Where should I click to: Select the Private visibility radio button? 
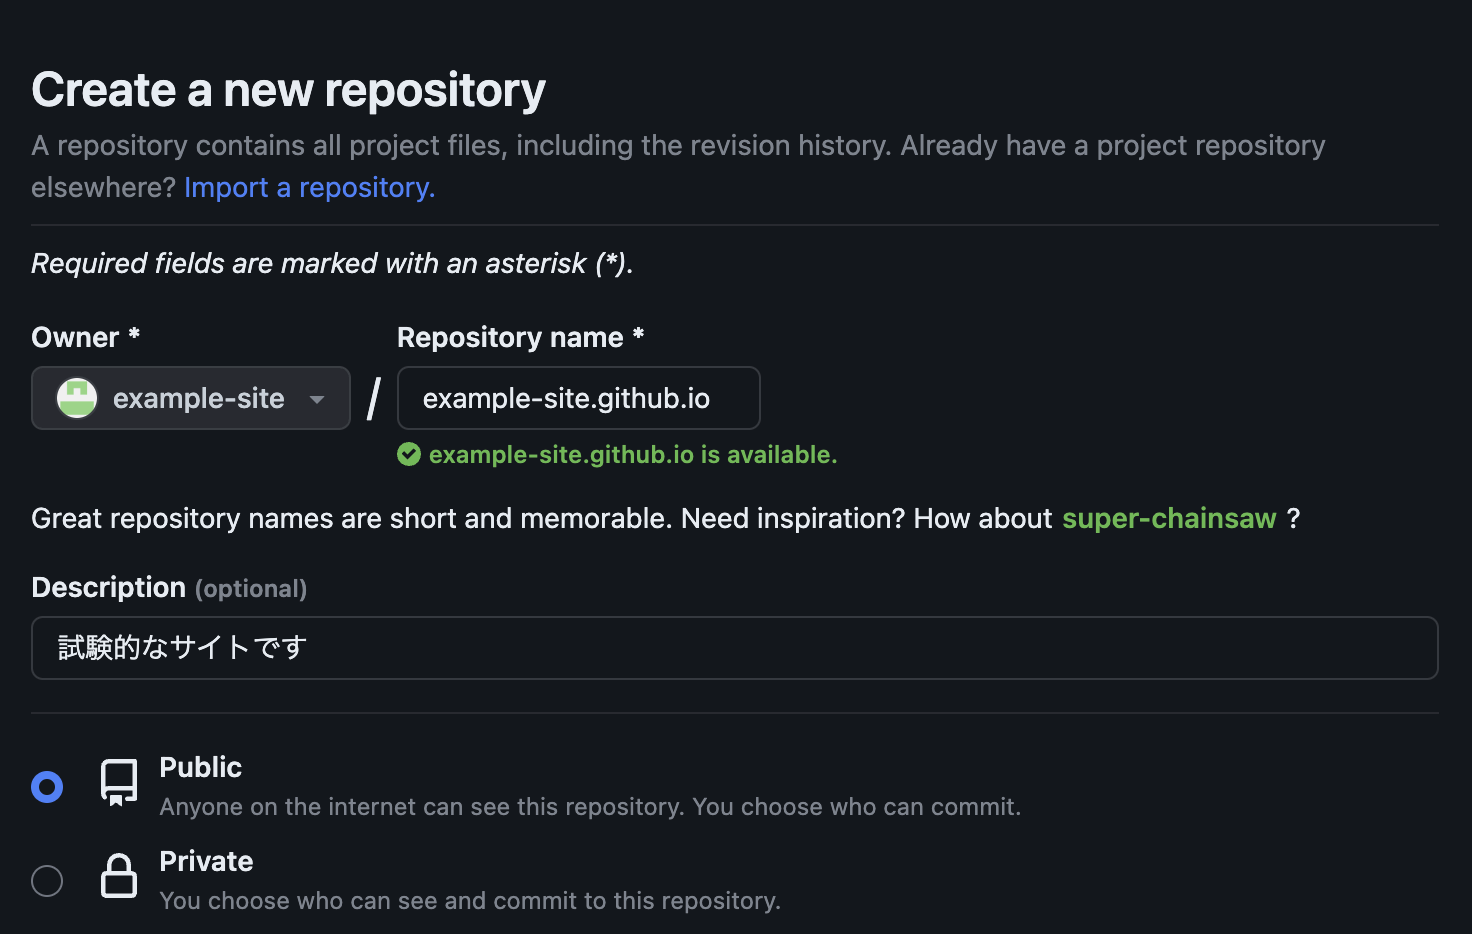(x=47, y=880)
